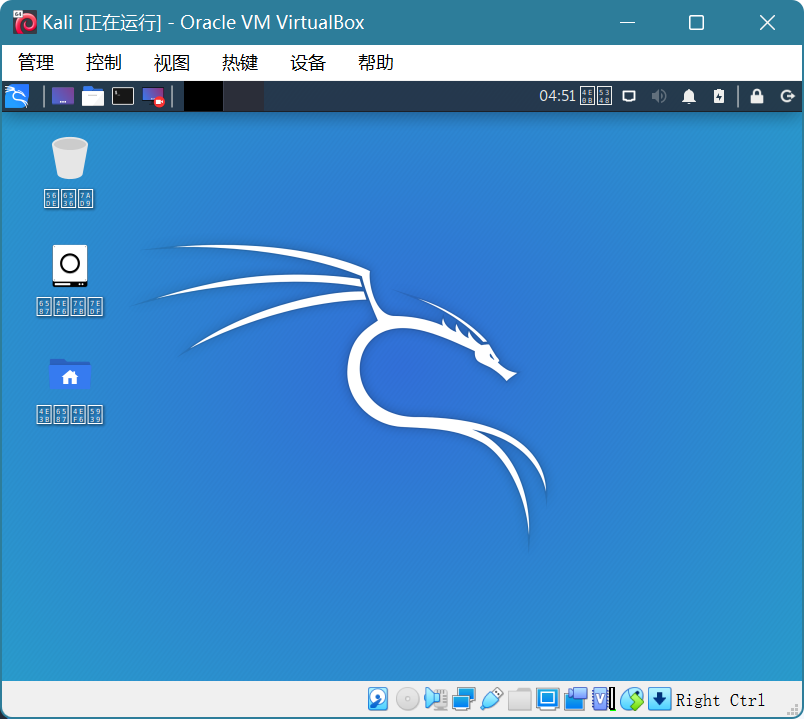Click the log out panel icon
The width and height of the screenshot is (804, 719).
tap(787, 96)
